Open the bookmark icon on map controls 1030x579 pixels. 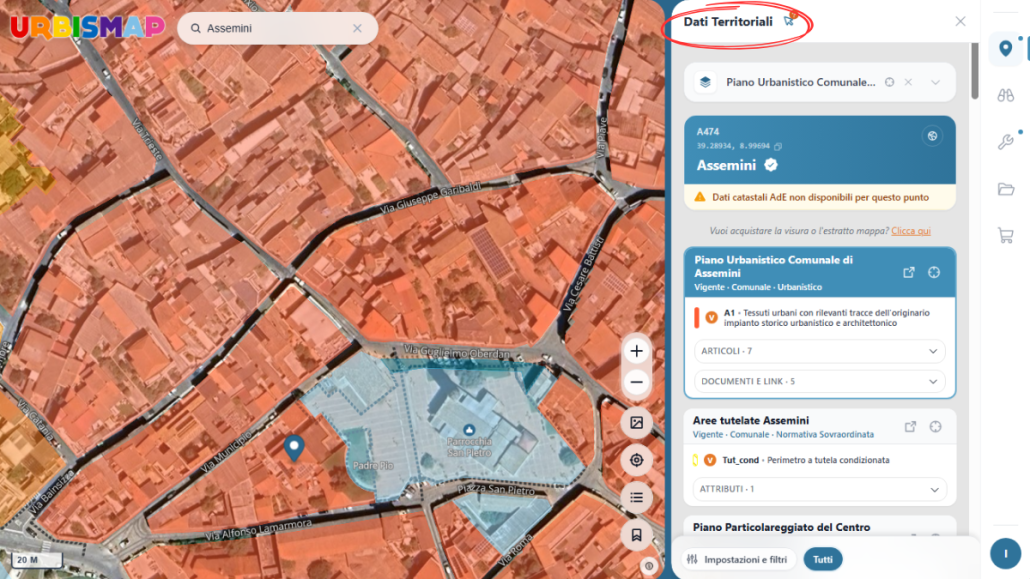636,535
